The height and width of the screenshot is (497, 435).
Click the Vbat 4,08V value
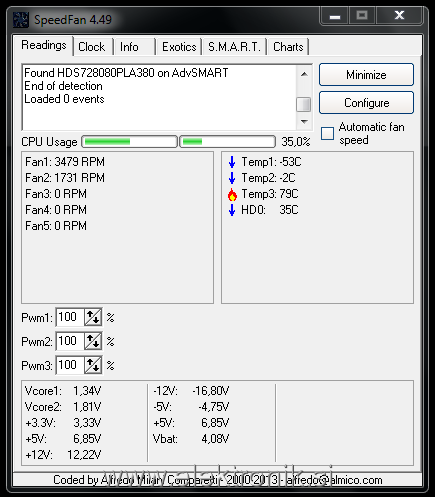(215, 439)
